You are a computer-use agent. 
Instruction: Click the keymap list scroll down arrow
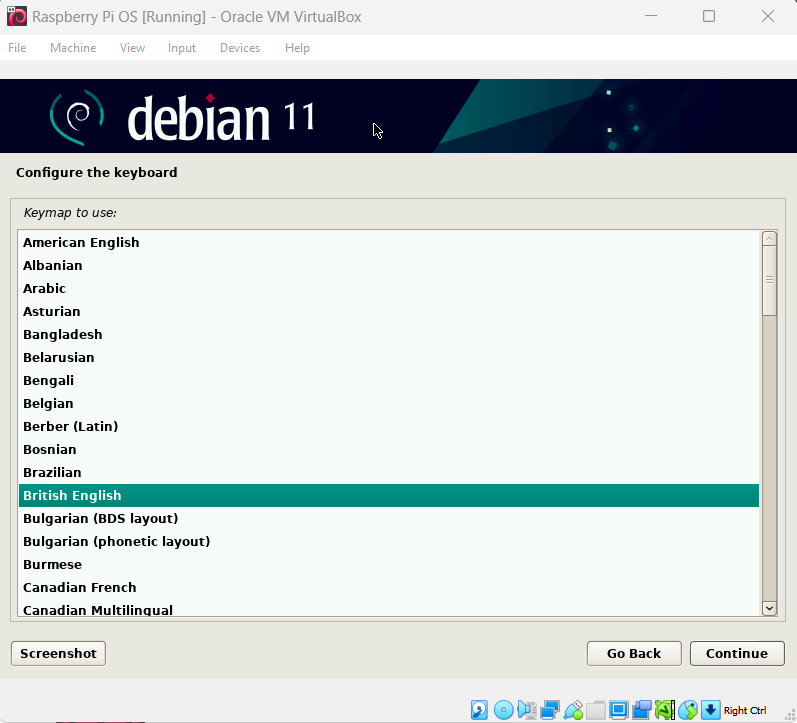pos(769,607)
